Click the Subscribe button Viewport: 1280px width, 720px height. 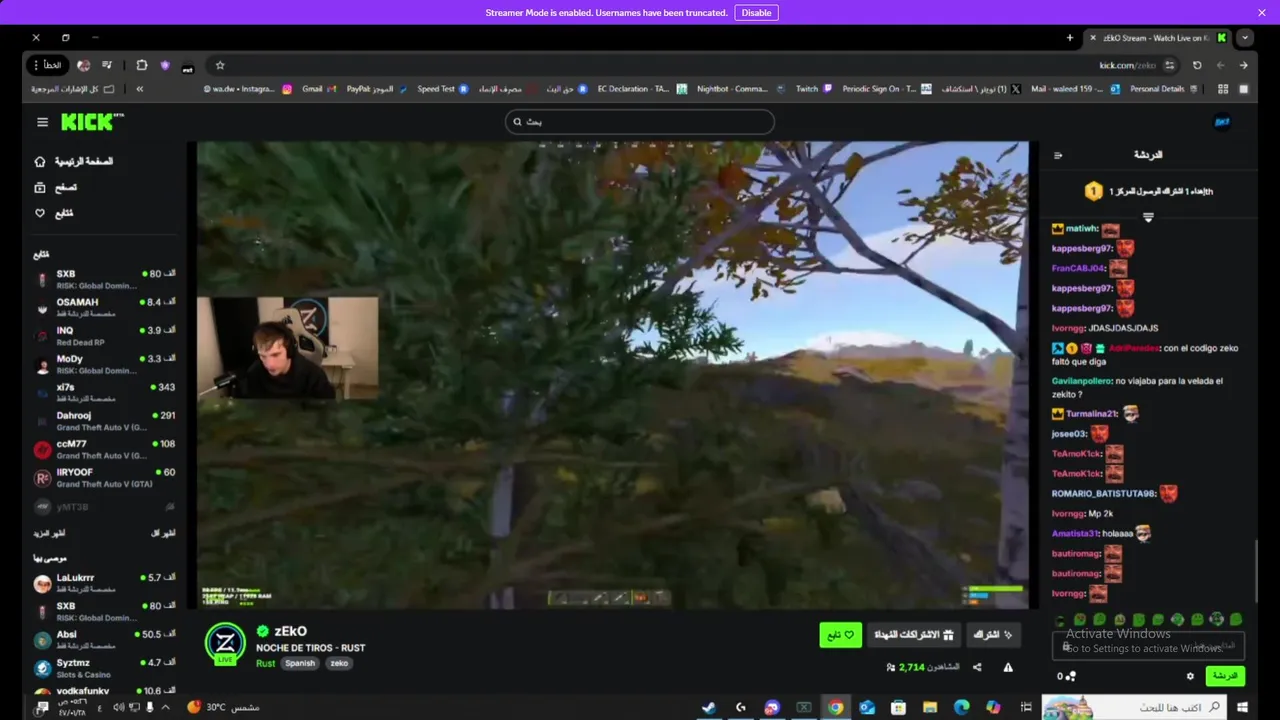[x=993, y=635]
